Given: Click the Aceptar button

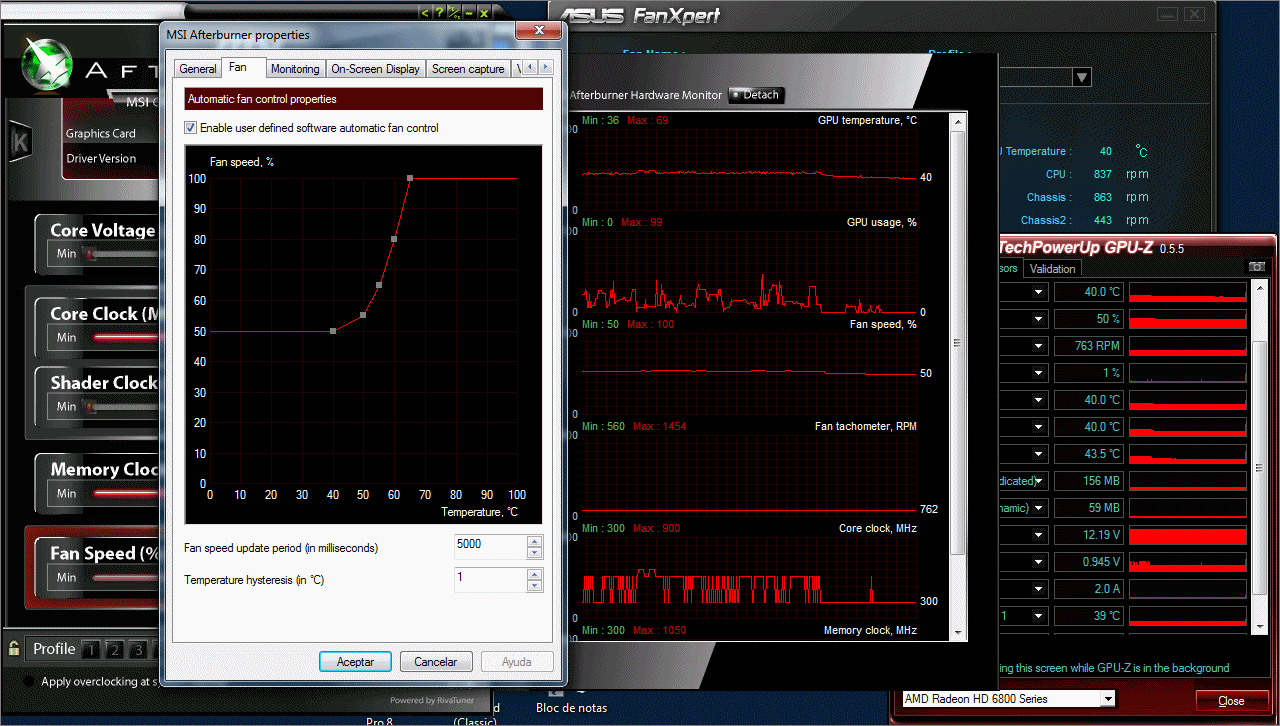Looking at the screenshot, I should (355, 662).
